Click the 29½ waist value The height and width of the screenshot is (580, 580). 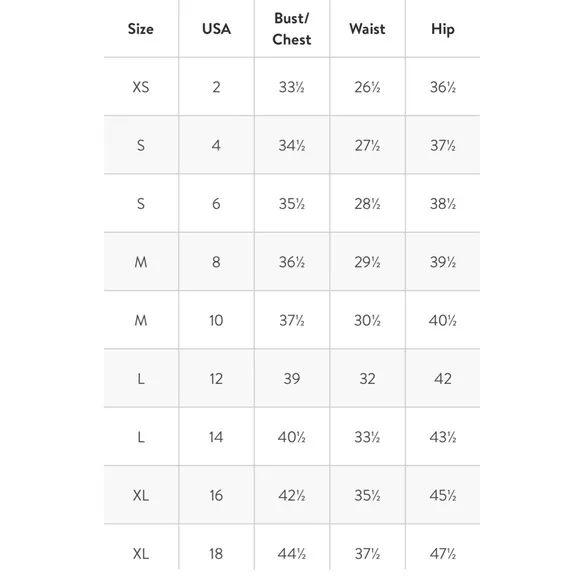click(x=367, y=262)
